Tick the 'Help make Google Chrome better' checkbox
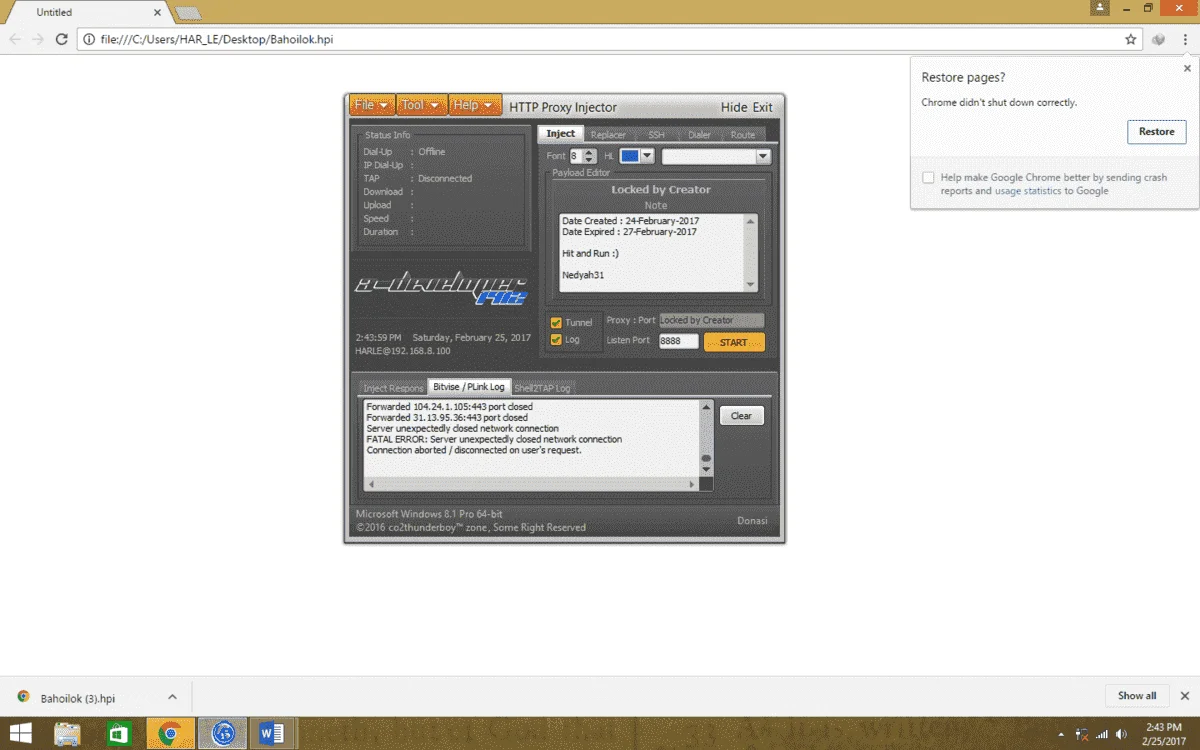Screen dimensions: 1200x750 coord(928,177)
